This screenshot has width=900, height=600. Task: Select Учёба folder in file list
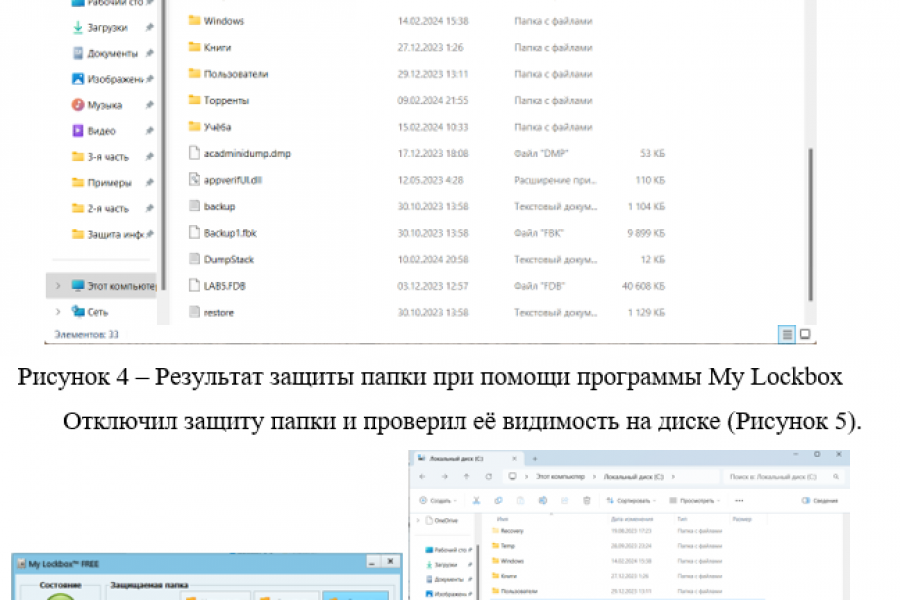210,126
